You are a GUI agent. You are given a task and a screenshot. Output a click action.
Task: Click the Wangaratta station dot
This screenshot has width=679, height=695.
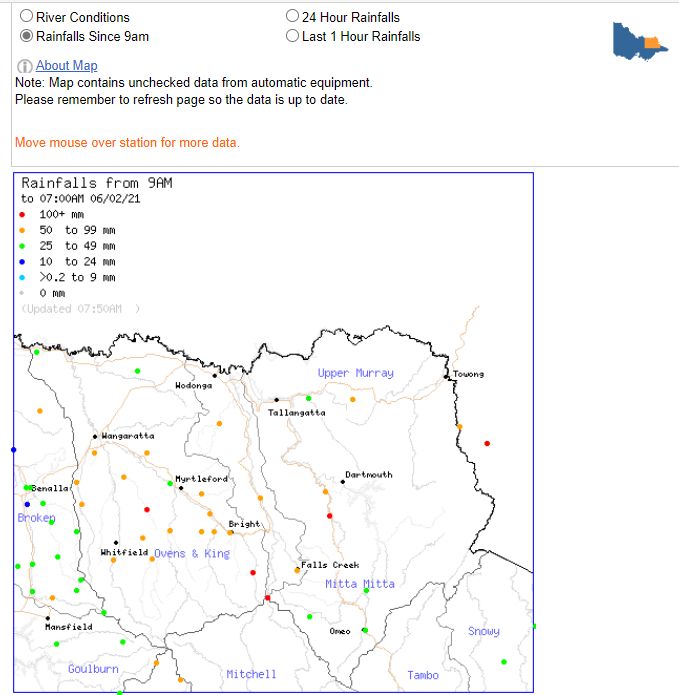click(95, 437)
